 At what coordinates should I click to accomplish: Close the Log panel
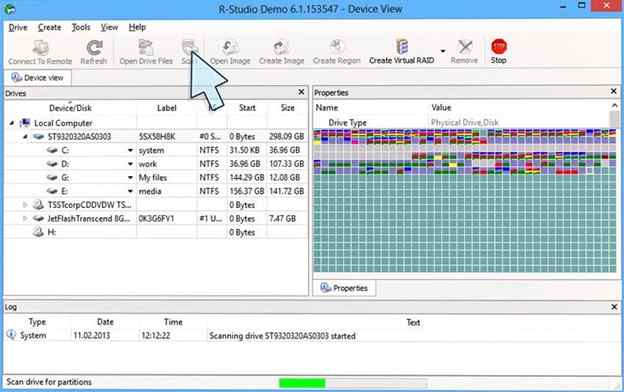tap(614, 307)
